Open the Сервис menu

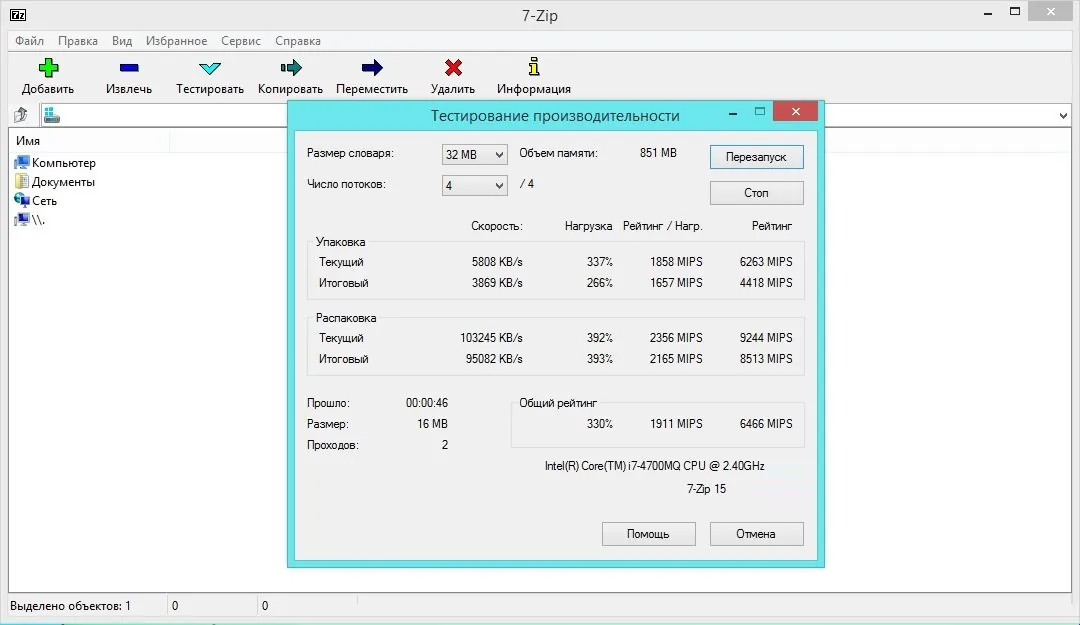241,41
